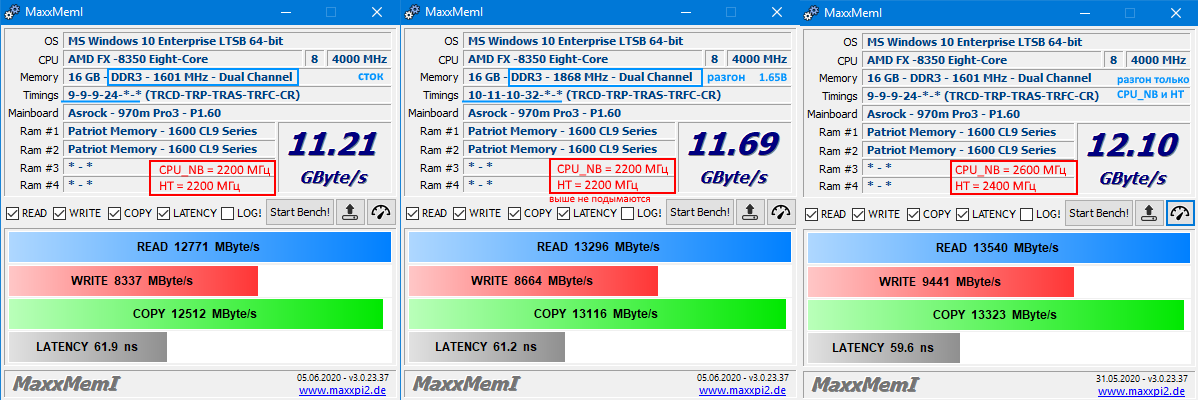The height and width of the screenshot is (400, 1198).
Task: Start Bench! in the right window
Action: pyautogui.click(x=1099, y=212)
